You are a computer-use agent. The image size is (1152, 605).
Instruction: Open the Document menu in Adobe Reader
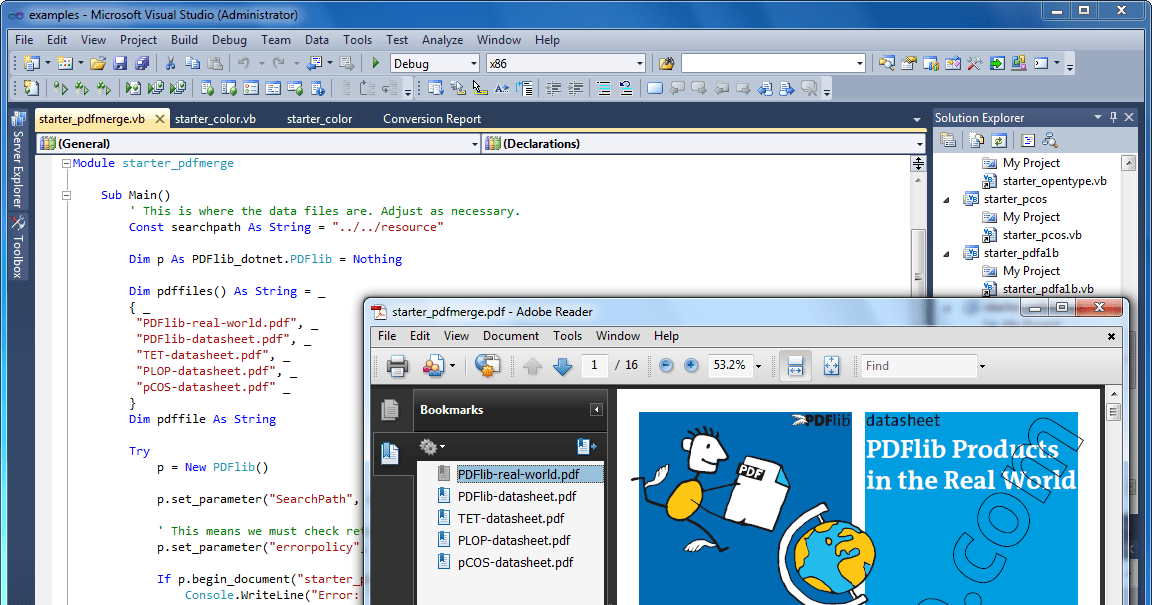[x=510, y=336]
